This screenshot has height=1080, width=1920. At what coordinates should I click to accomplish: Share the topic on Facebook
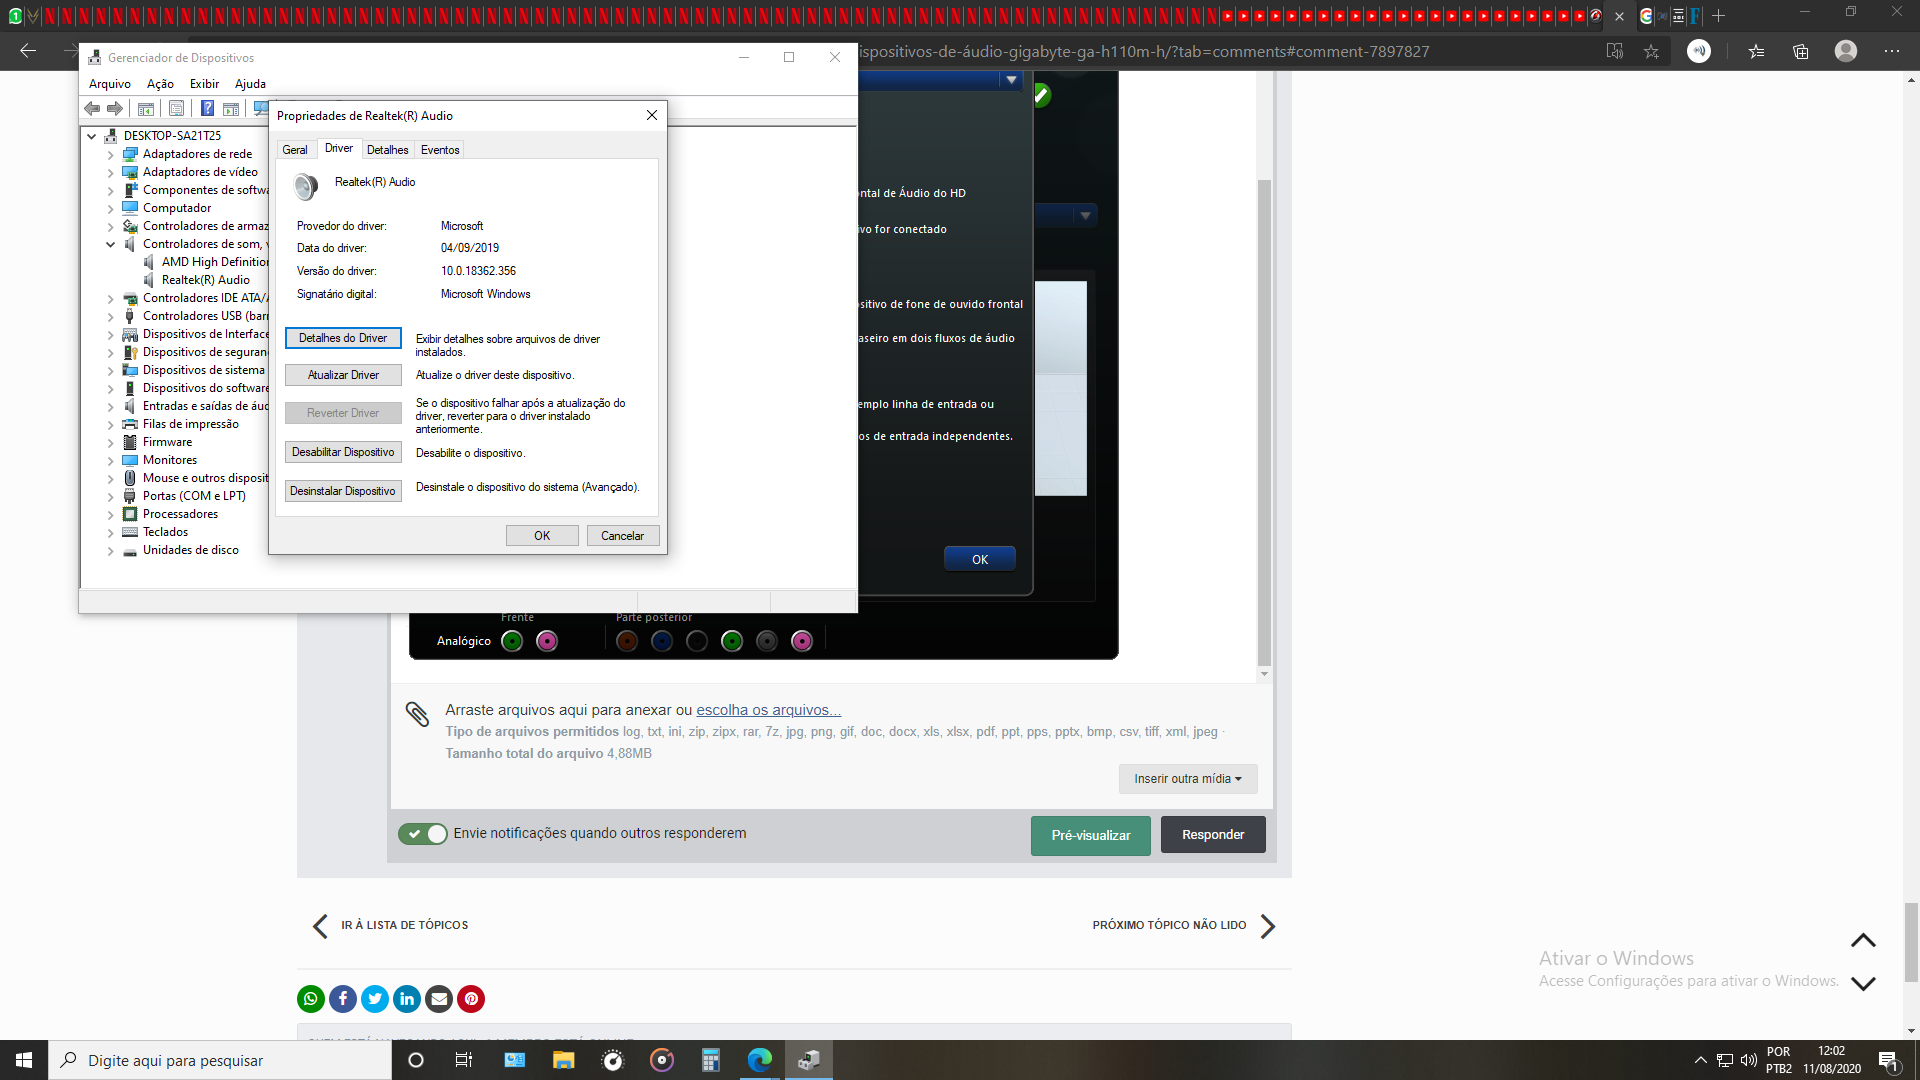coord(343,998)
